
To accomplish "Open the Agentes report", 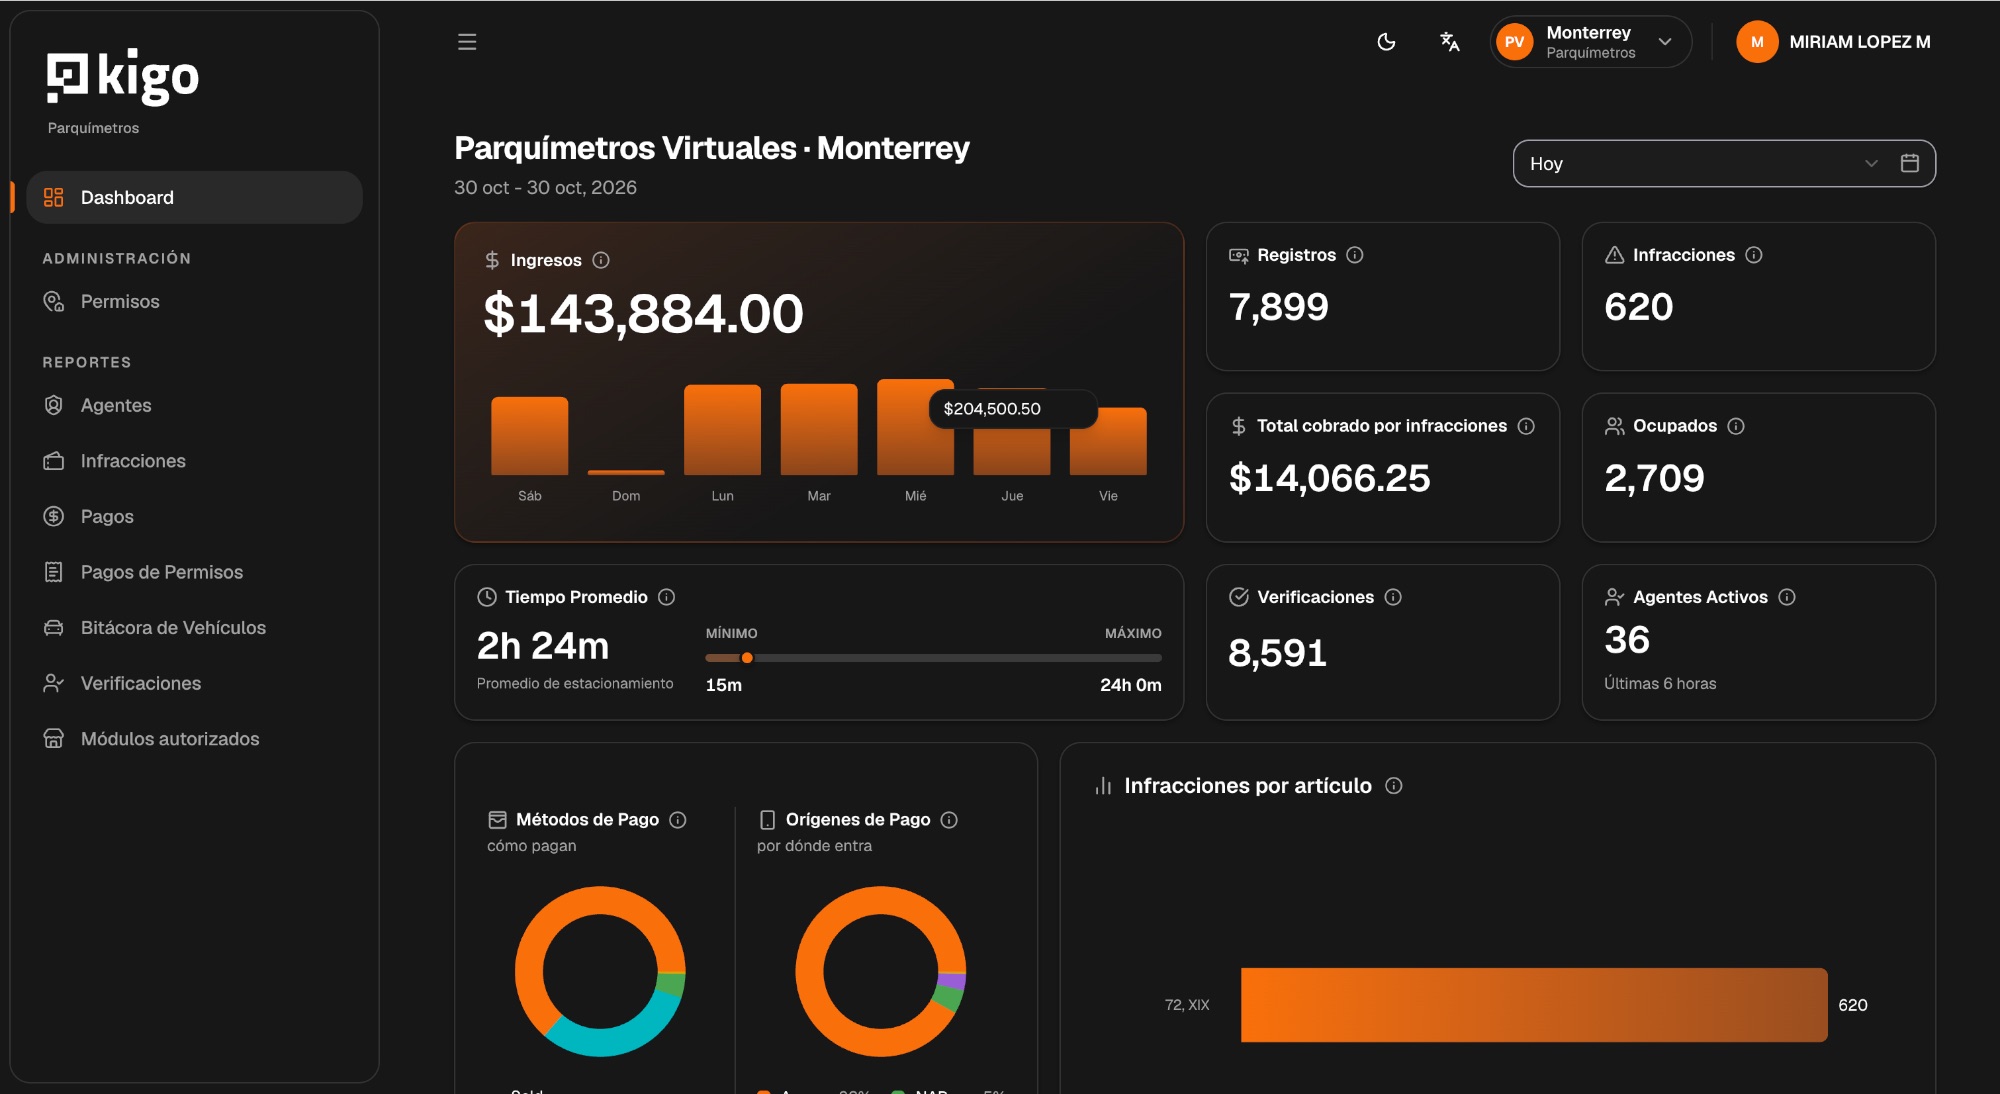I will 194,405.
